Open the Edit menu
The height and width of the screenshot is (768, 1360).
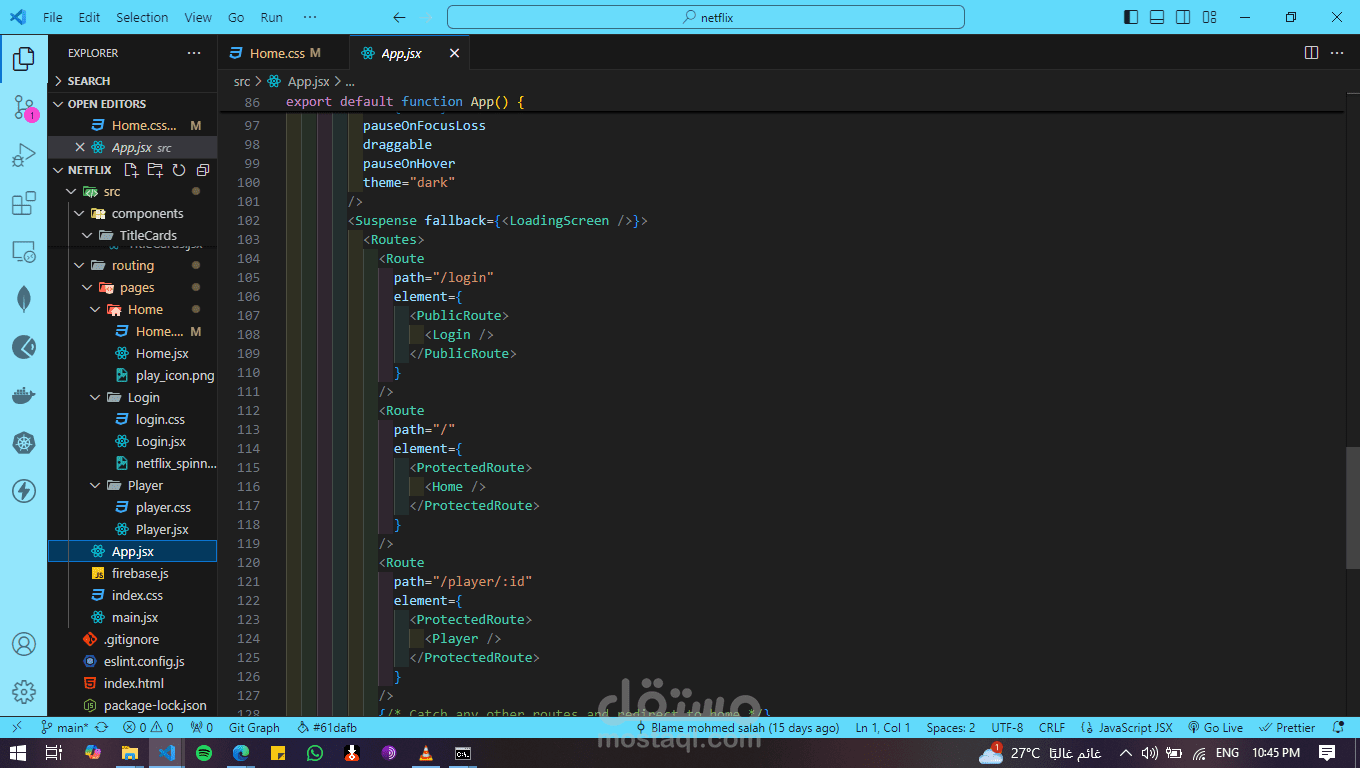tap(89, 17)
